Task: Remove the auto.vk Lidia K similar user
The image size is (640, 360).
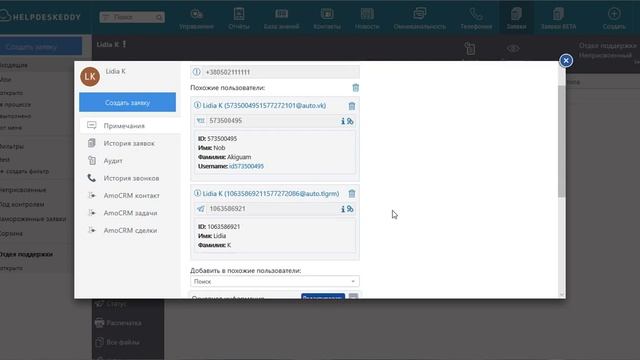Action: click(352, 106)
